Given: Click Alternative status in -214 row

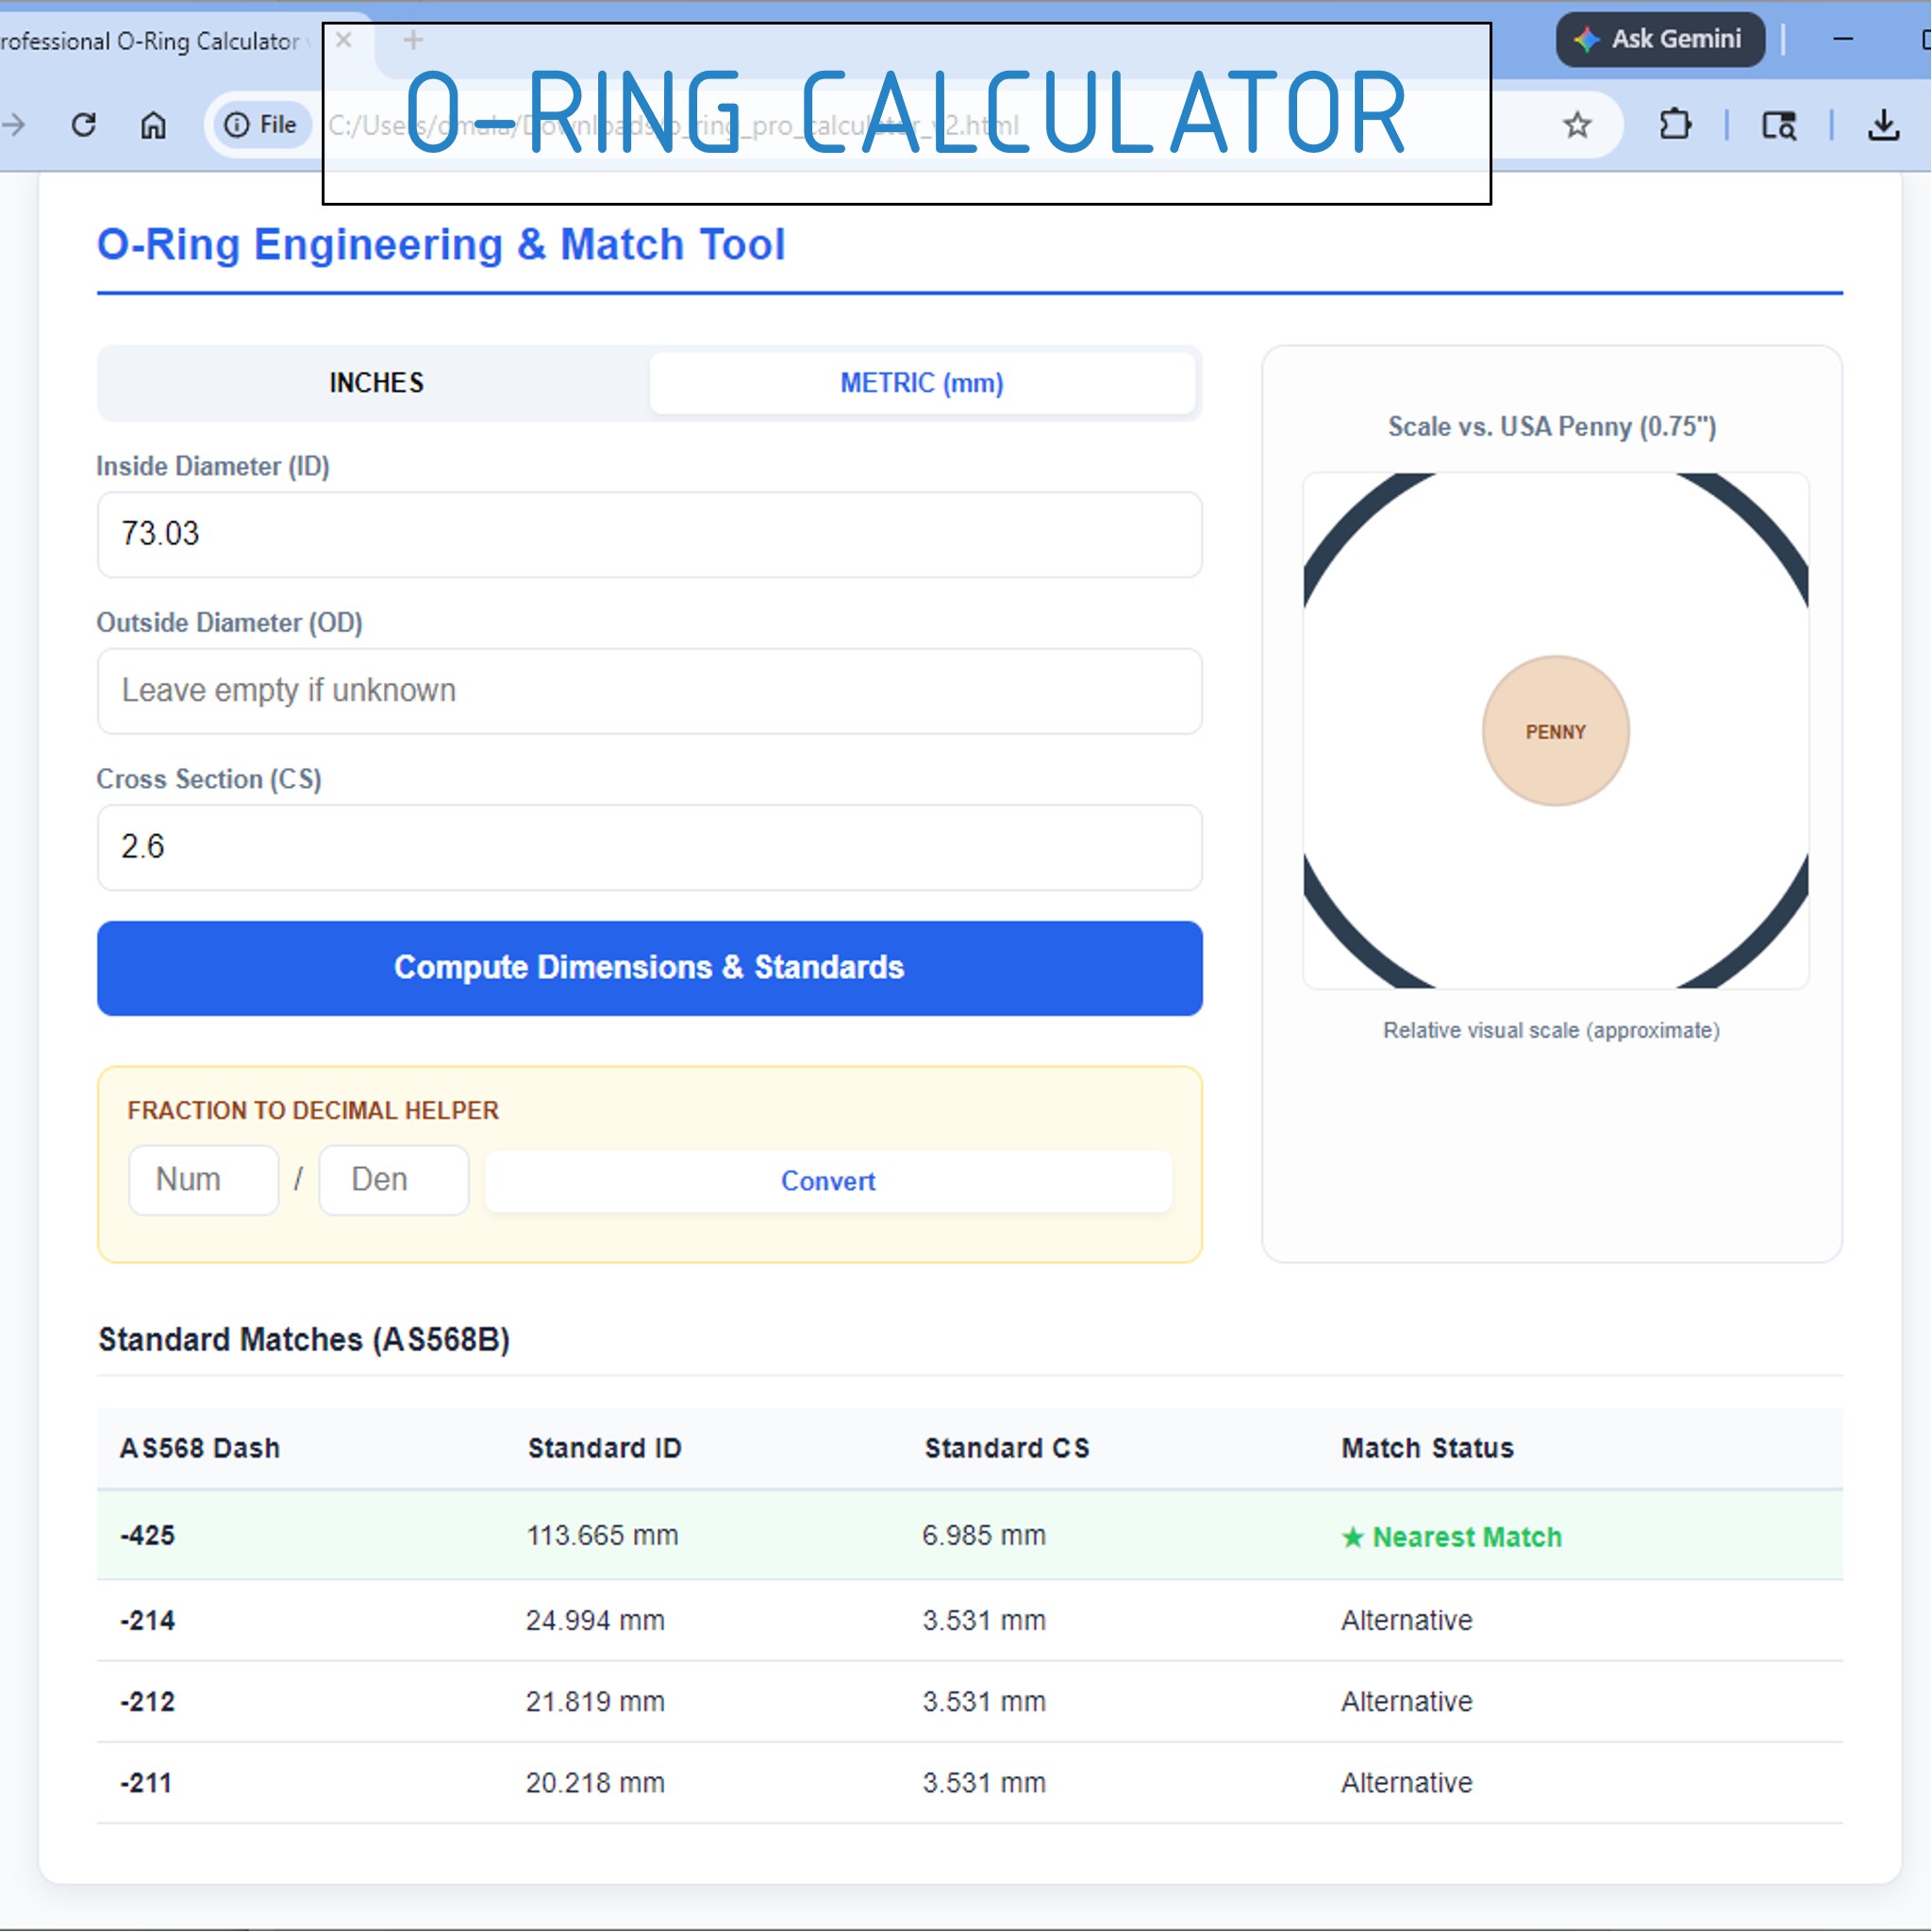Looking at the screenshot, I should pyautogui.click(x=1407, y=1621).
